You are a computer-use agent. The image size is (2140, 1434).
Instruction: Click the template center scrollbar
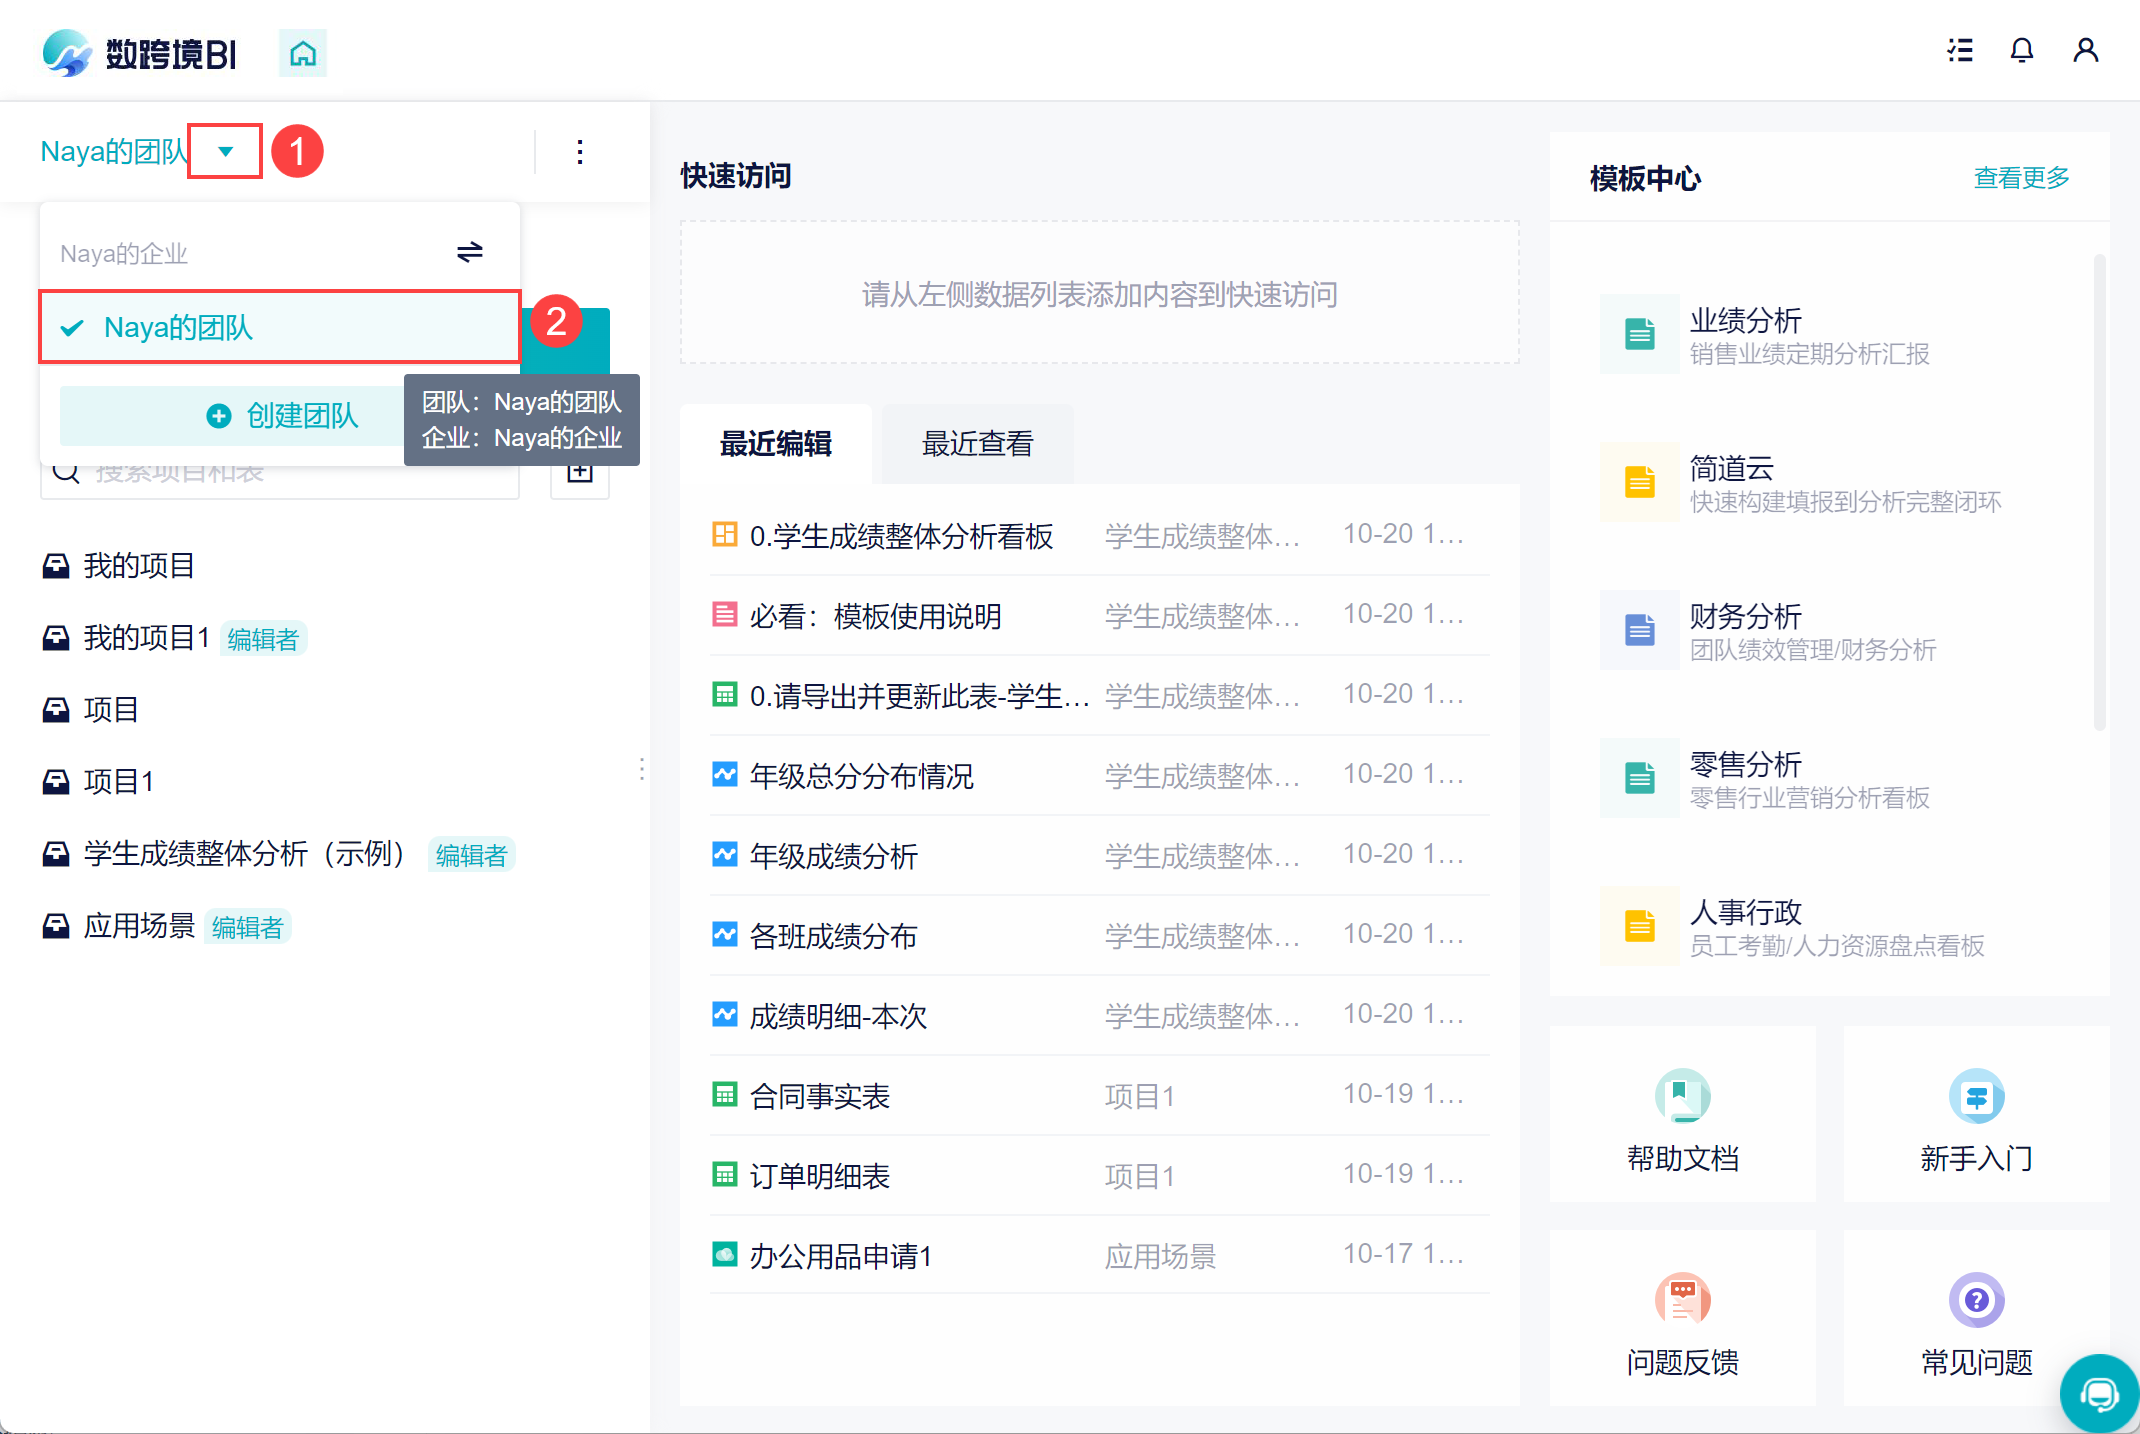pyautogui.click(x=2099, y=490)
